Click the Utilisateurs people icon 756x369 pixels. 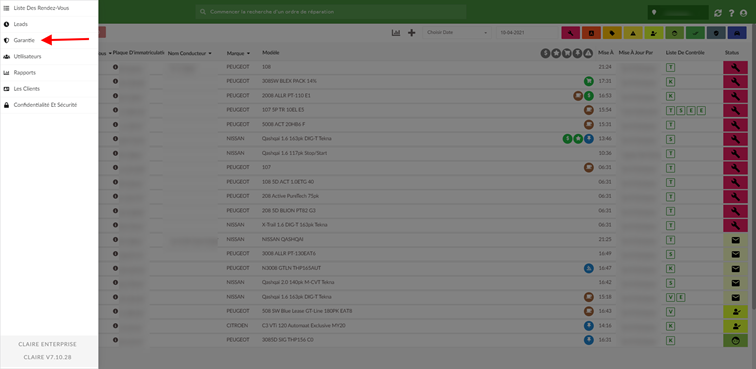(6, 56)
